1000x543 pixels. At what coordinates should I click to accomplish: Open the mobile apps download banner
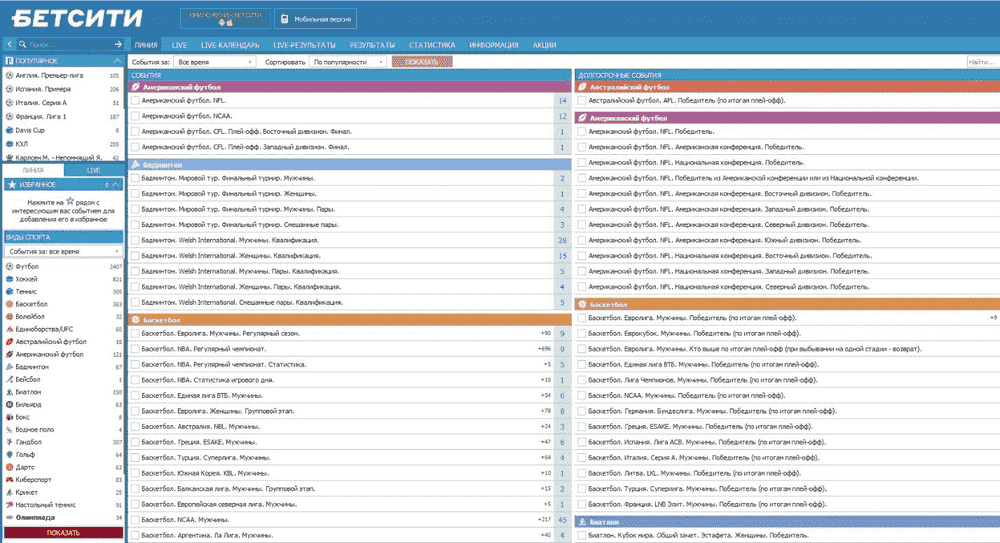point(225,19)
